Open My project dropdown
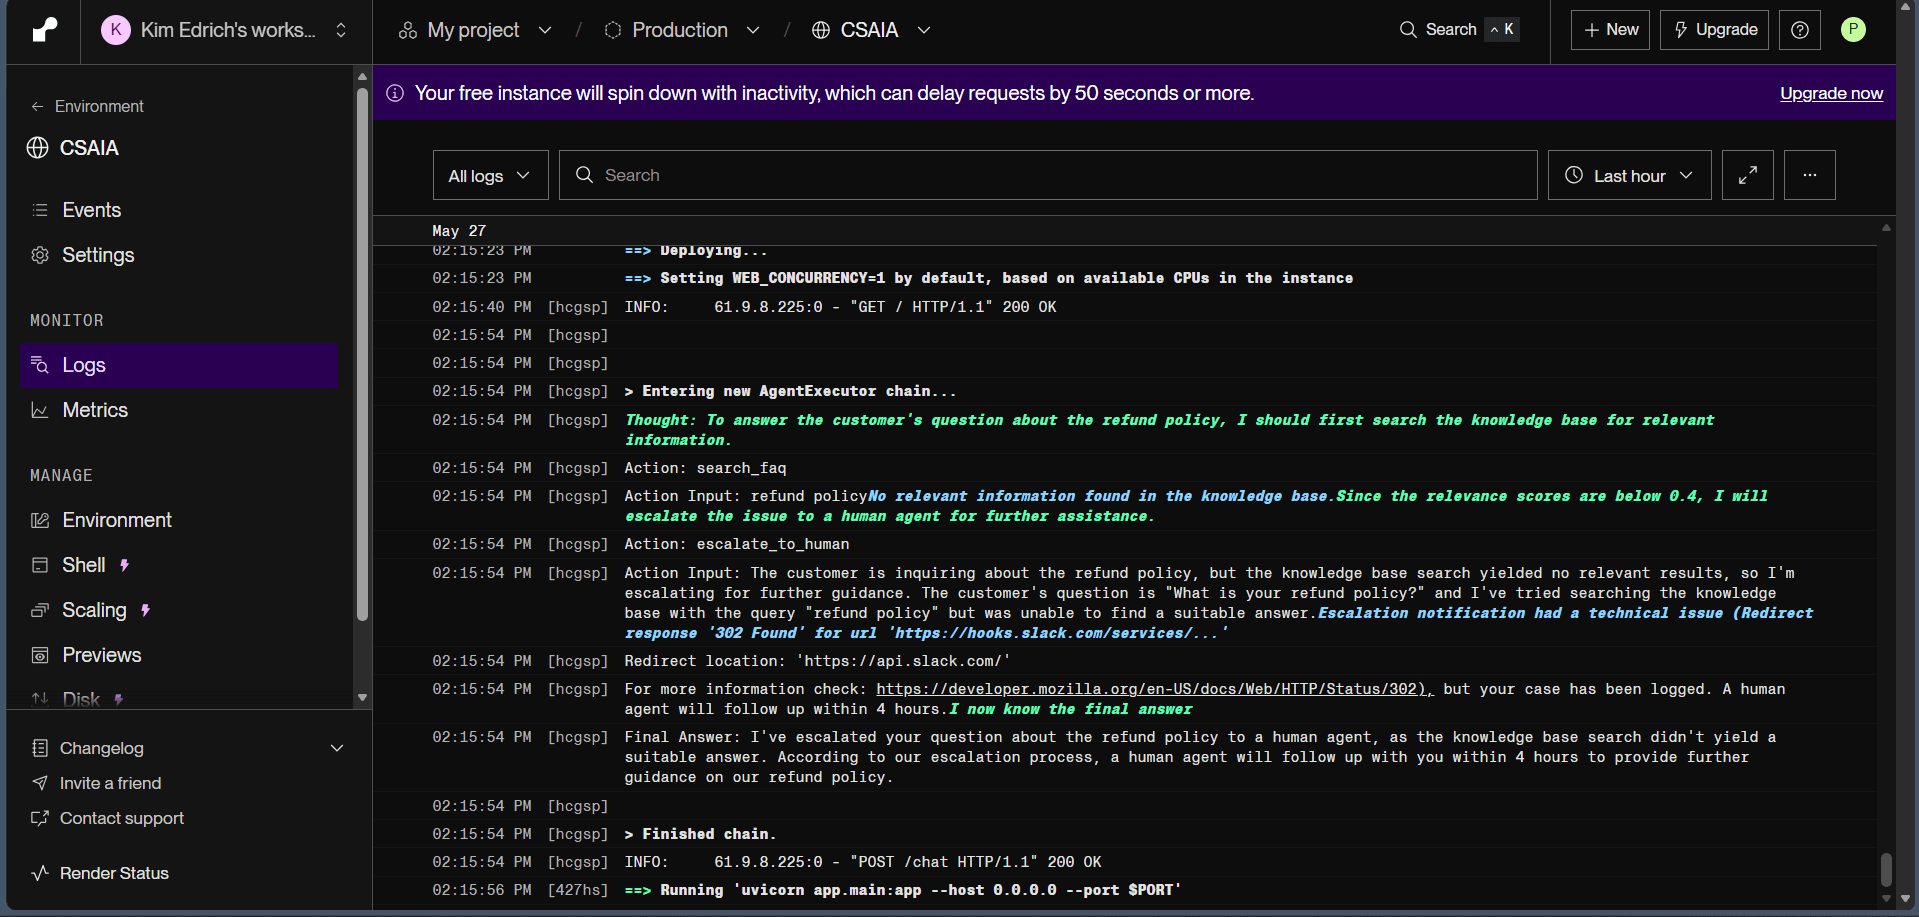 (544, 30)
